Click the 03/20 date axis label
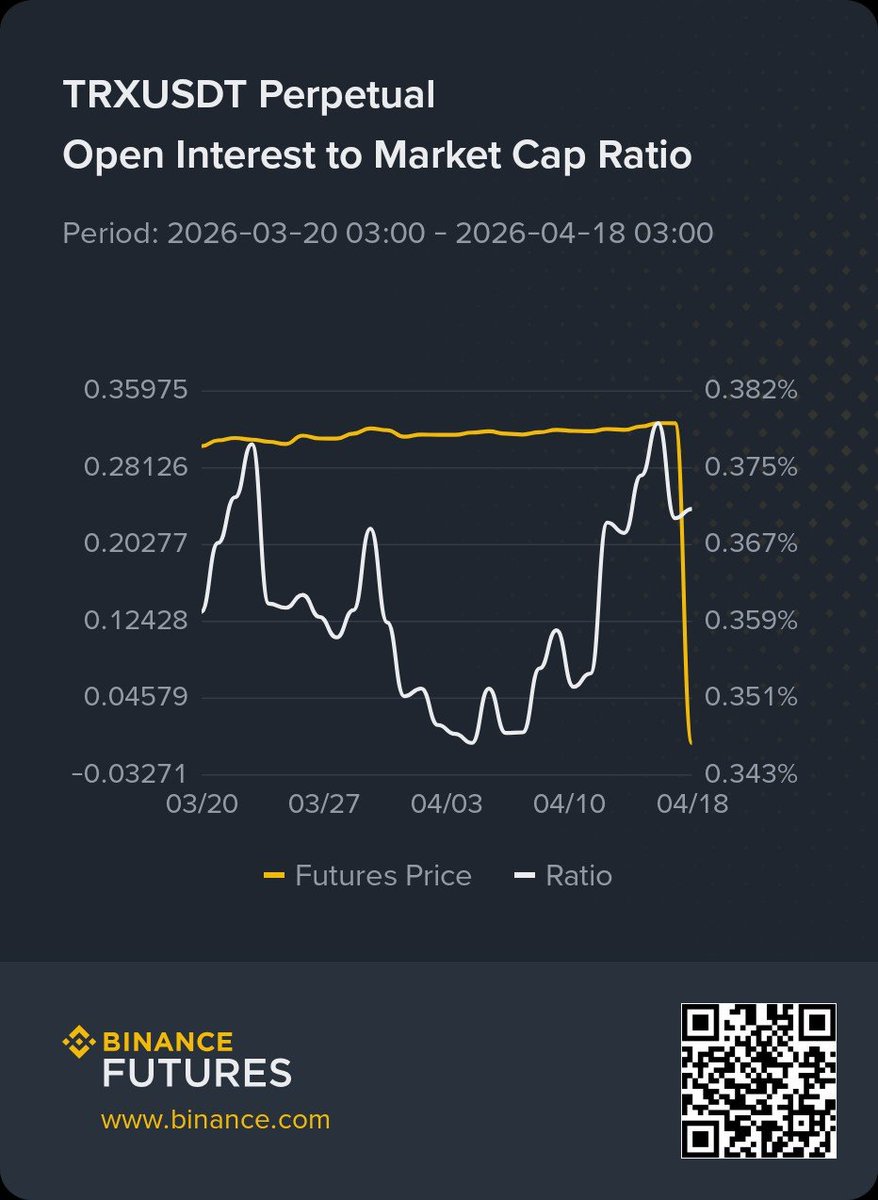This screenshot has height=1200, width=878. point(201,804)
